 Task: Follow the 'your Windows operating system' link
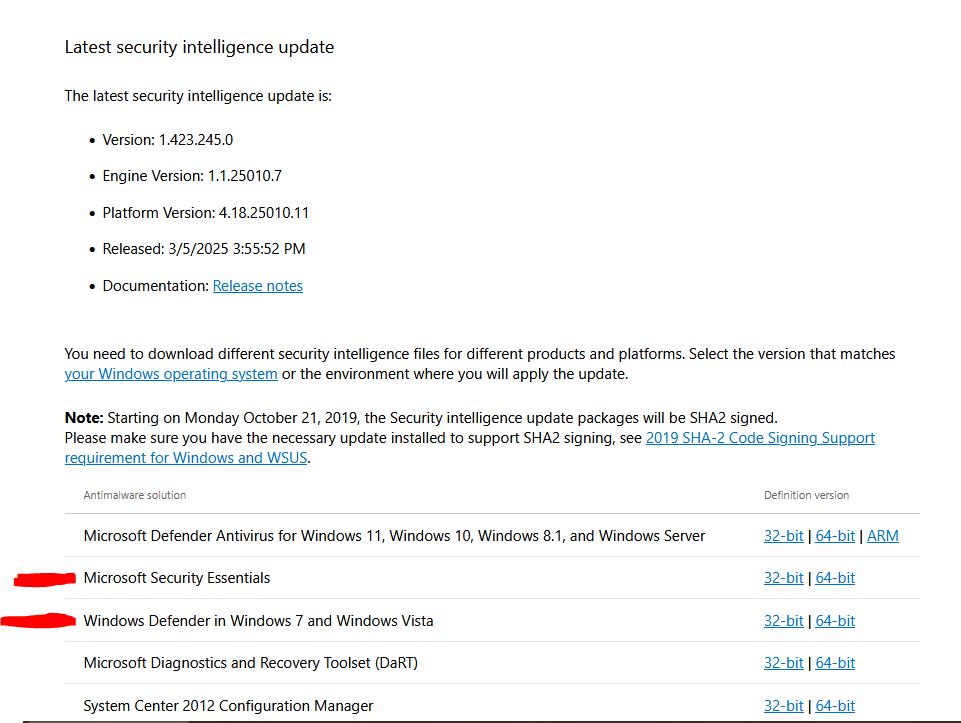(171, 374)
